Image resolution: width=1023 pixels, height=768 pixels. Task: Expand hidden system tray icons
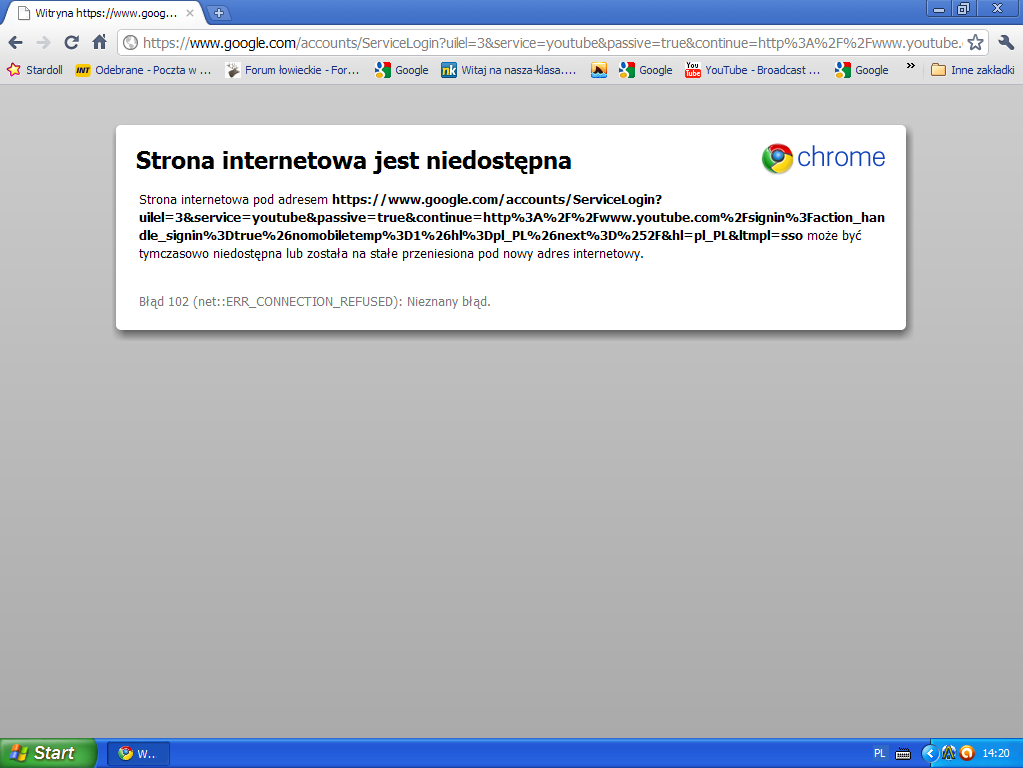point(930,754)
